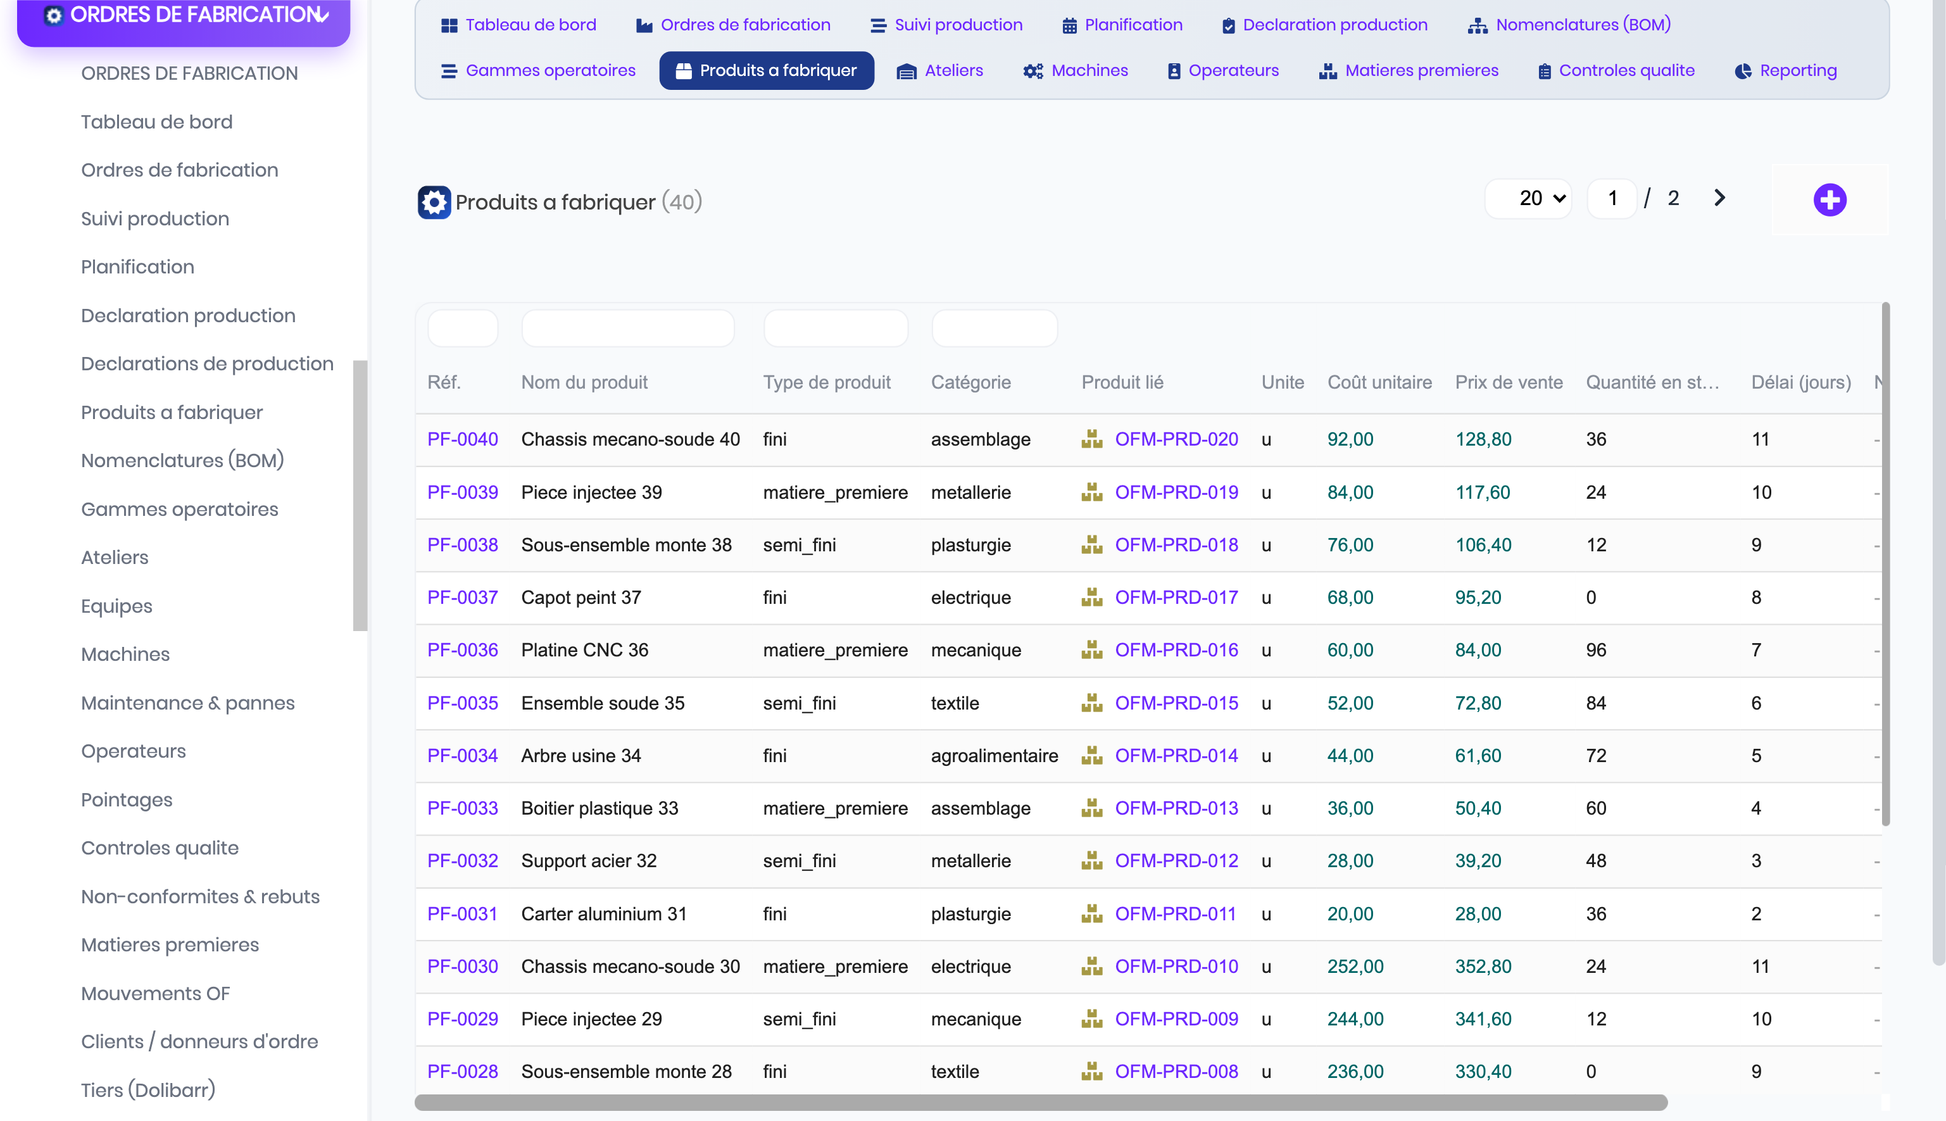Viewport: 1946px width, 1121px height.
Task: Select the Produits a fabriquer active tab
Action: pyautogui.click(x=766, y=70)
